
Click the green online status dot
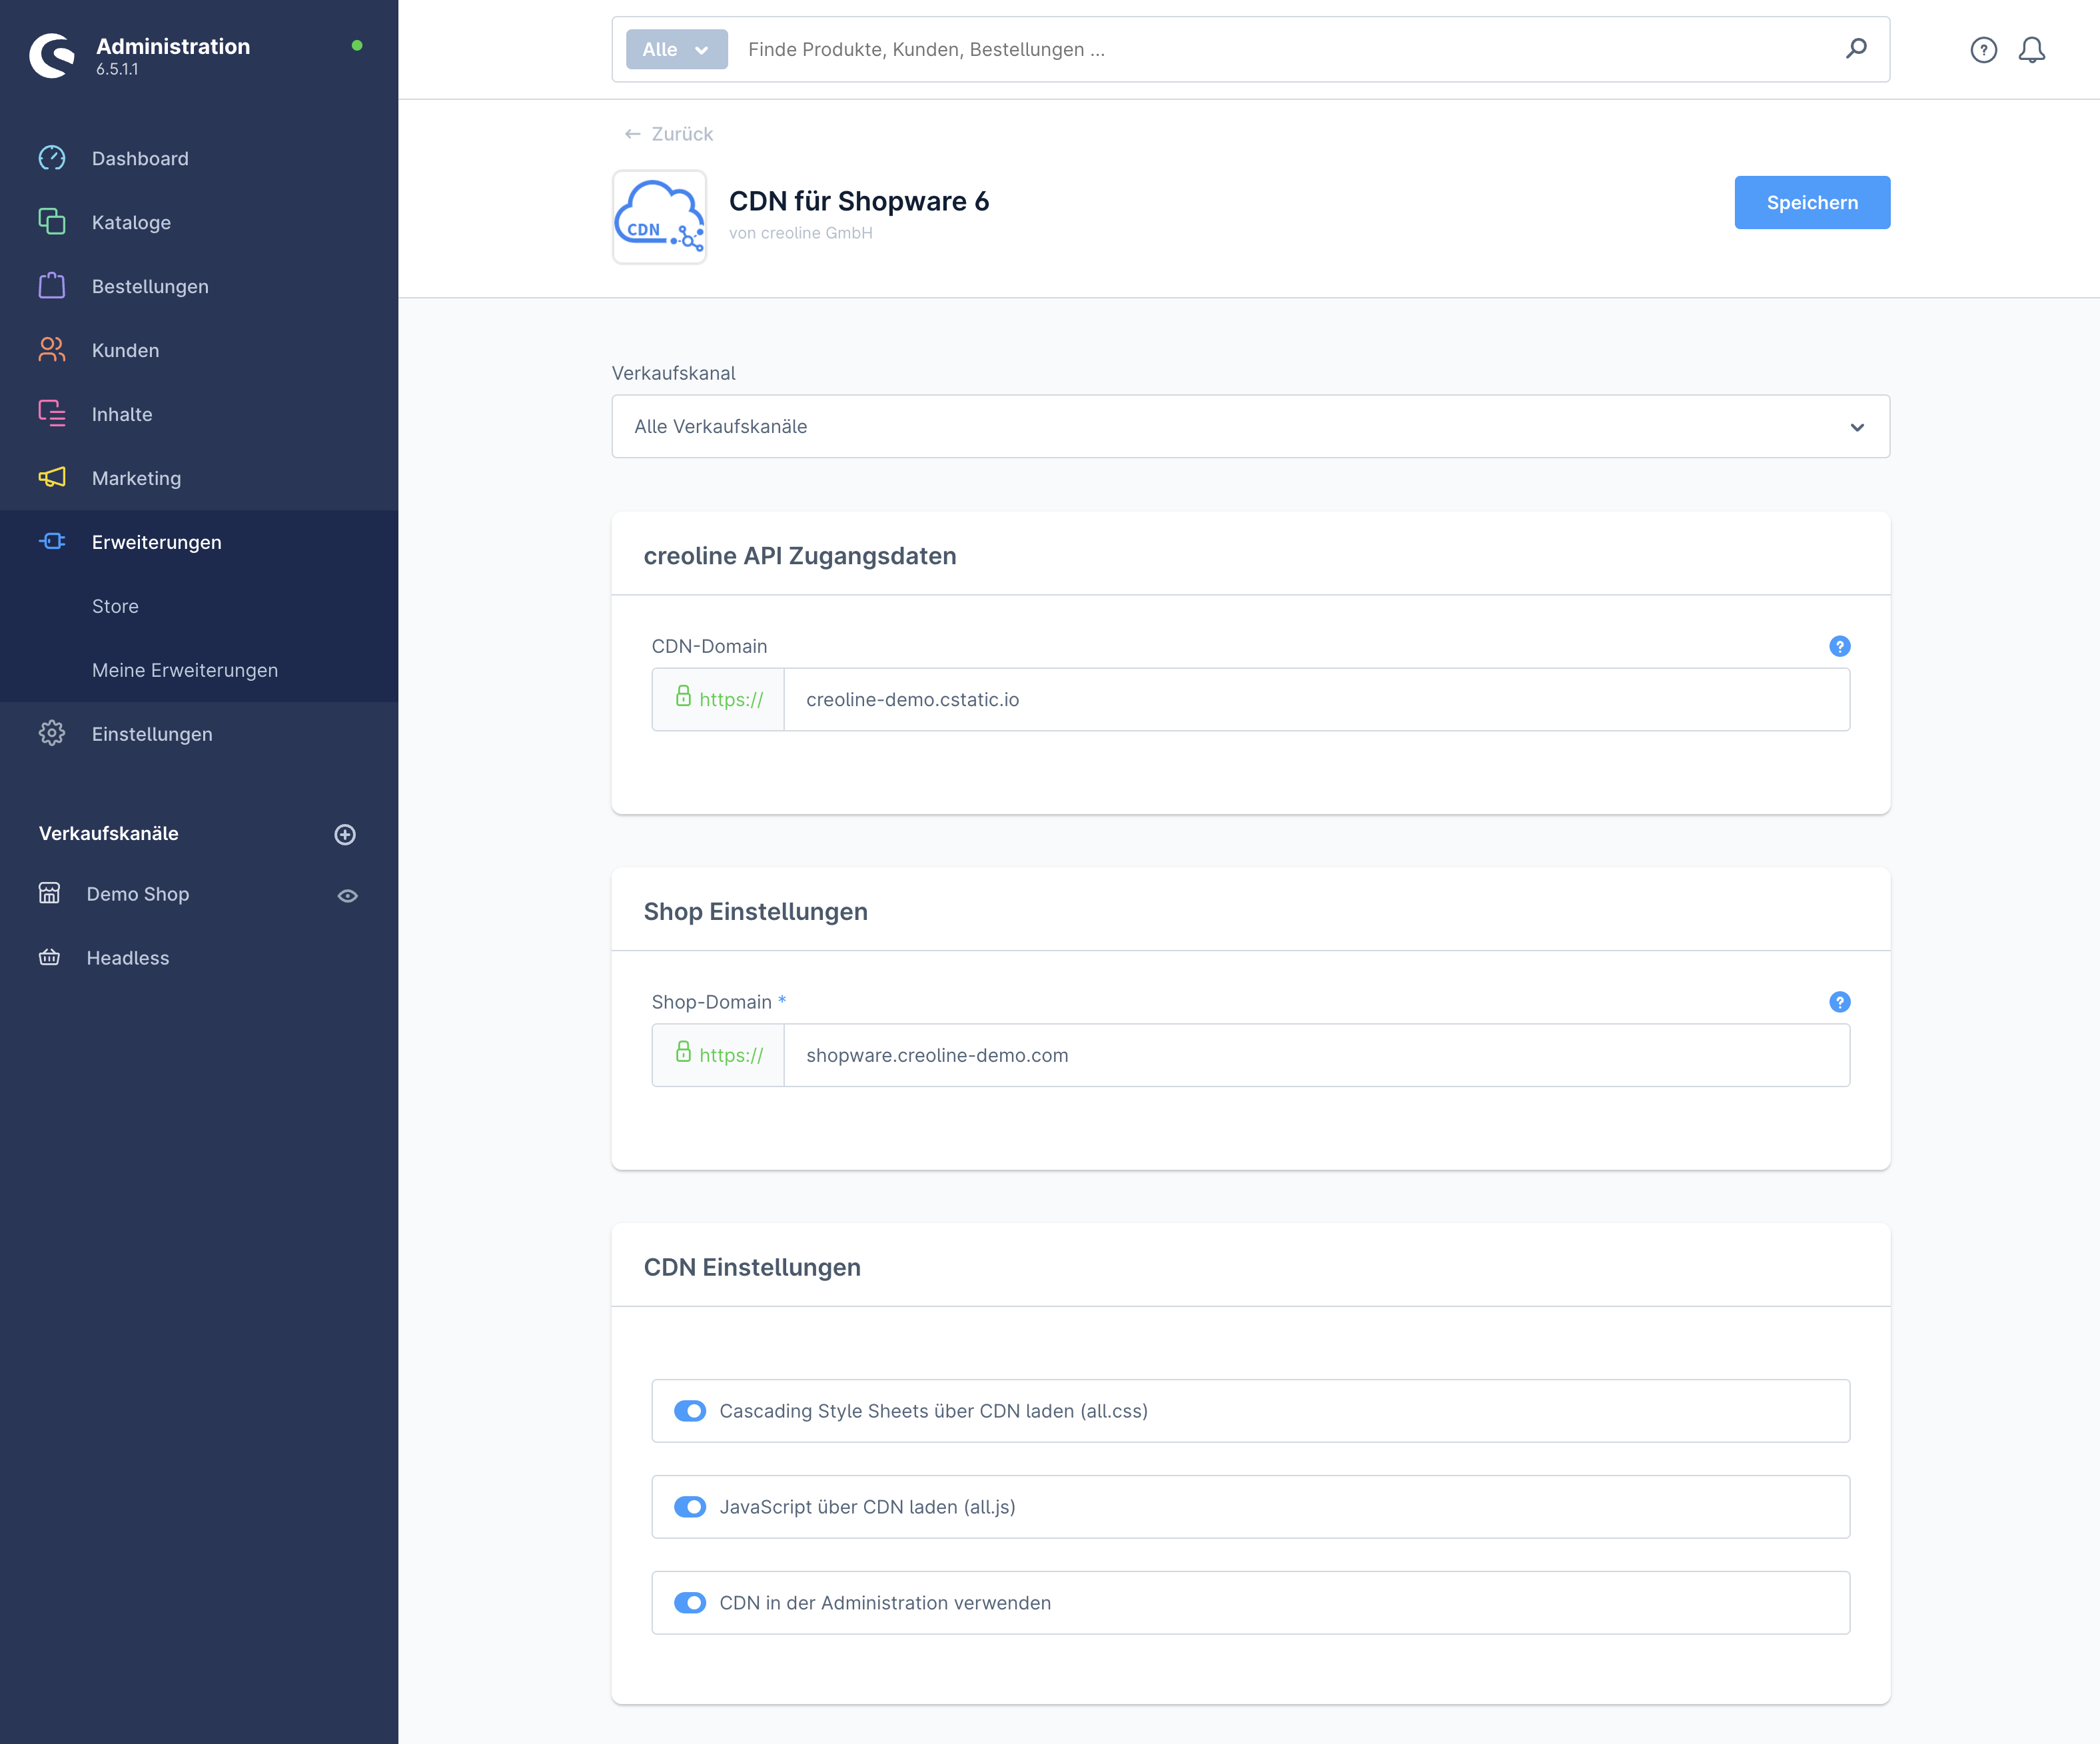pos(357,45)
